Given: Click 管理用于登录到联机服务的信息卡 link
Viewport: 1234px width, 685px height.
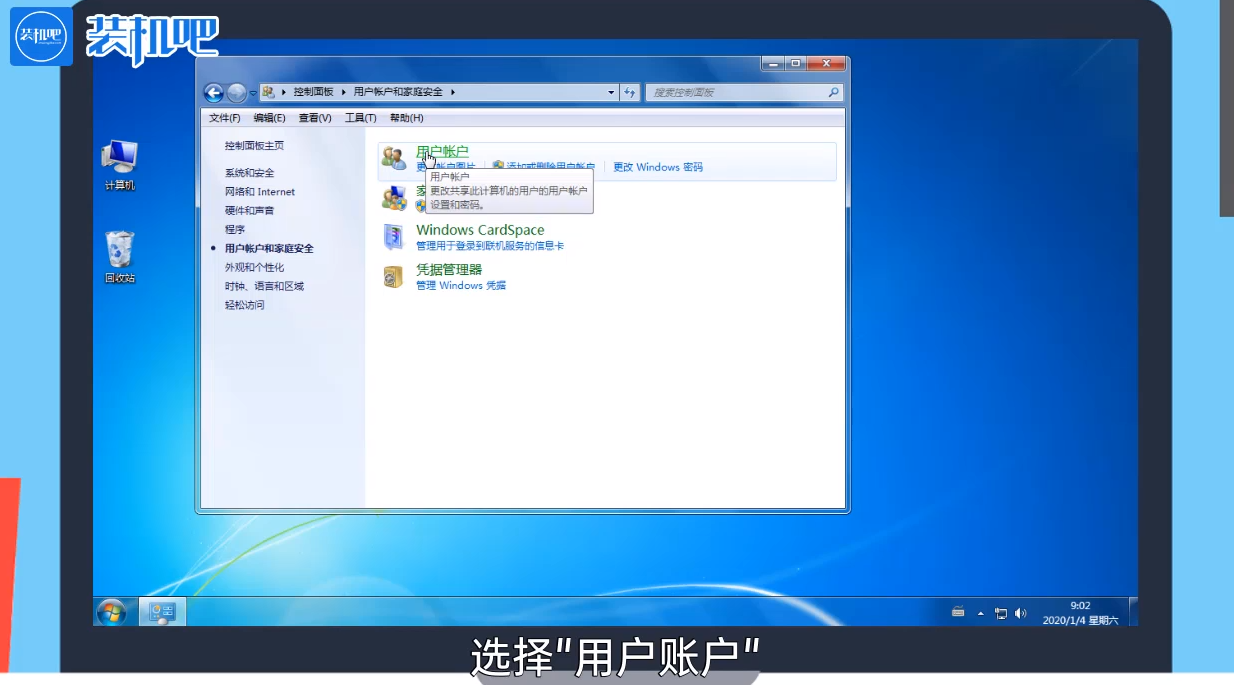Looking at the screenshot, I should tap(490, 246).
